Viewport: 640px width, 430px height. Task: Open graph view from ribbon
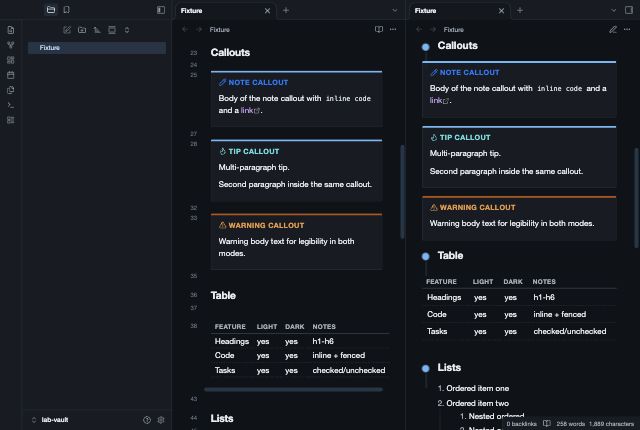tap(11, 45)
